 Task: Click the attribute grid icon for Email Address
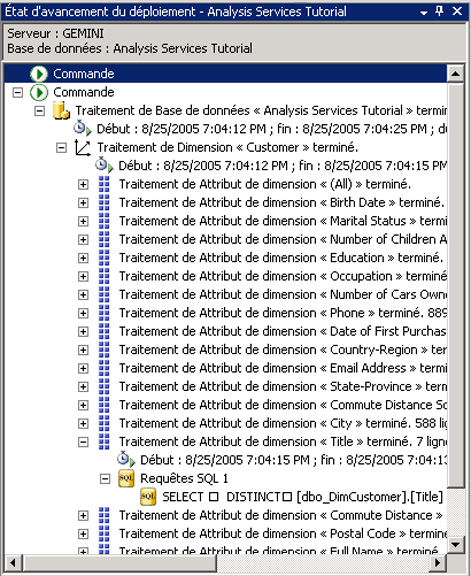[104, 368]
